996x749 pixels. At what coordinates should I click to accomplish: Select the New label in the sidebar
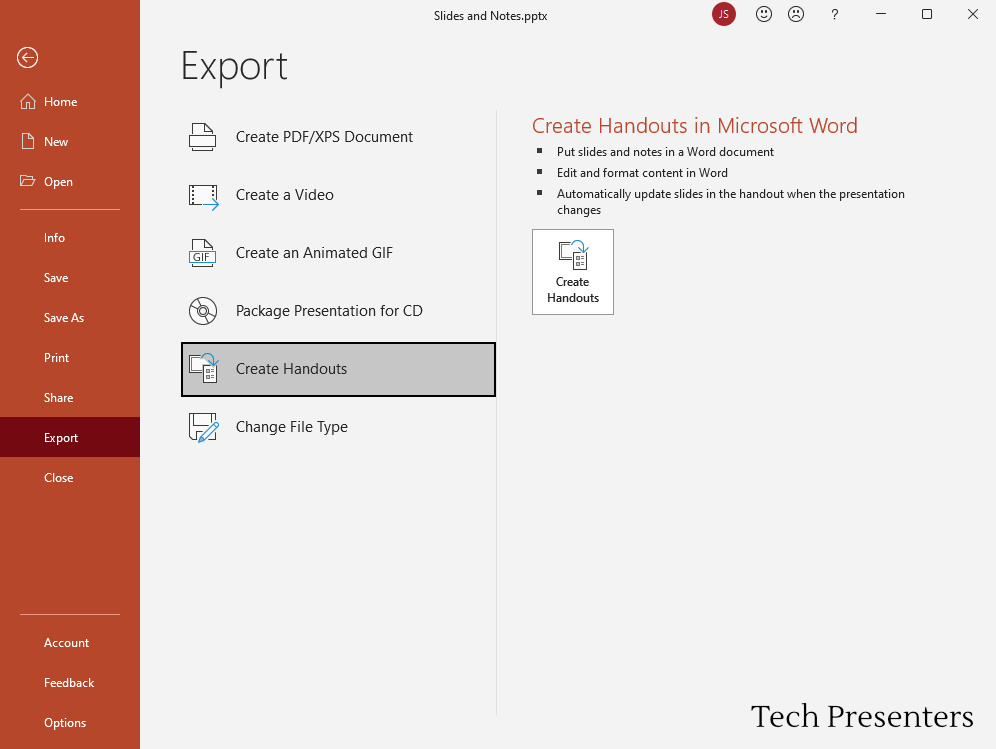coord(56,142)
